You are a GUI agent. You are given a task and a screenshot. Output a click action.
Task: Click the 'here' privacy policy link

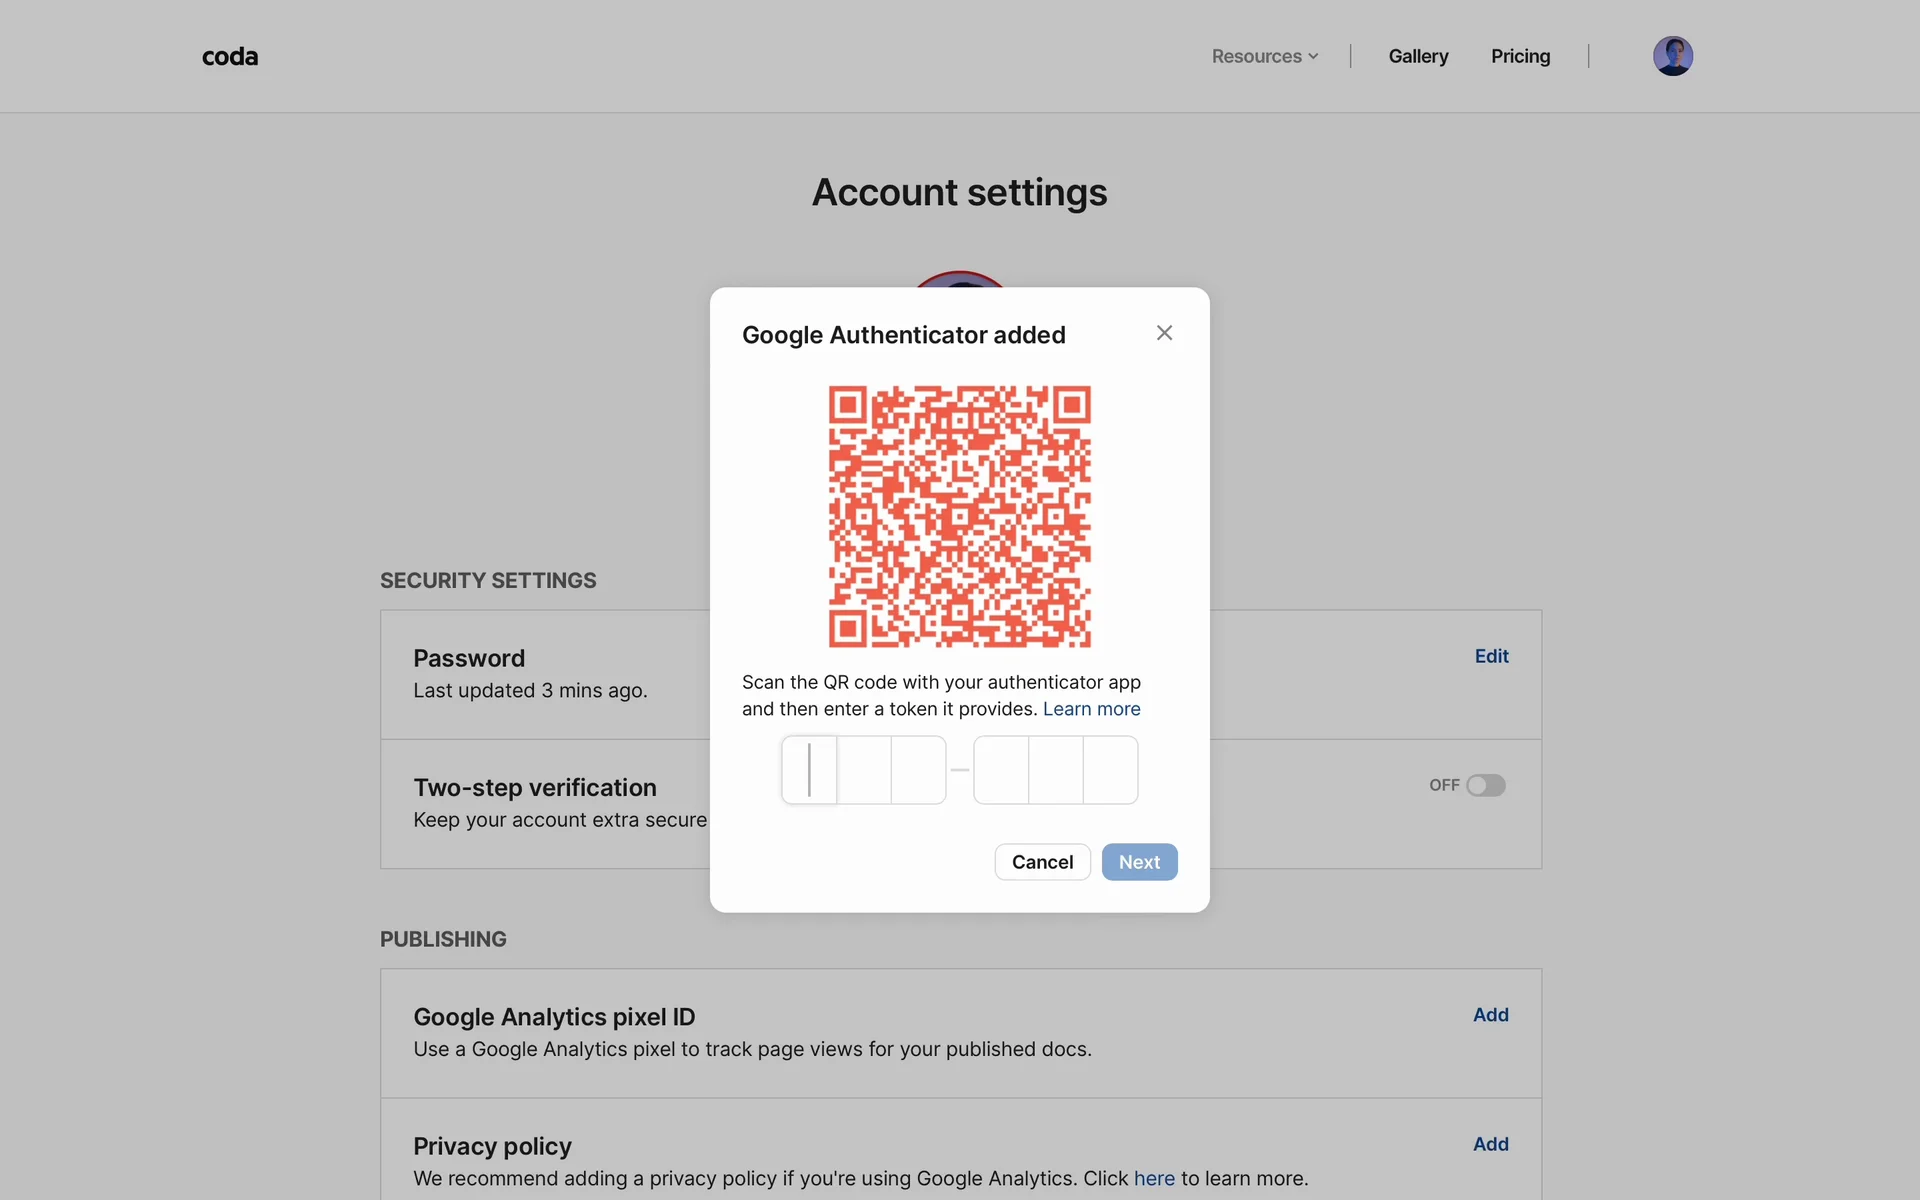(x=1154, y=1179)
